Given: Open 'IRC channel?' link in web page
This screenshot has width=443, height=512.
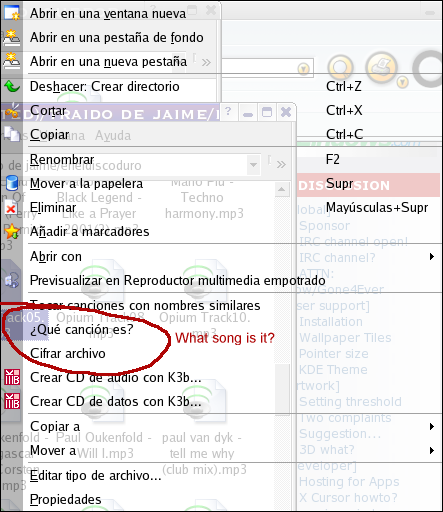Looking at the screenshot, I should (x=337, y=258).
